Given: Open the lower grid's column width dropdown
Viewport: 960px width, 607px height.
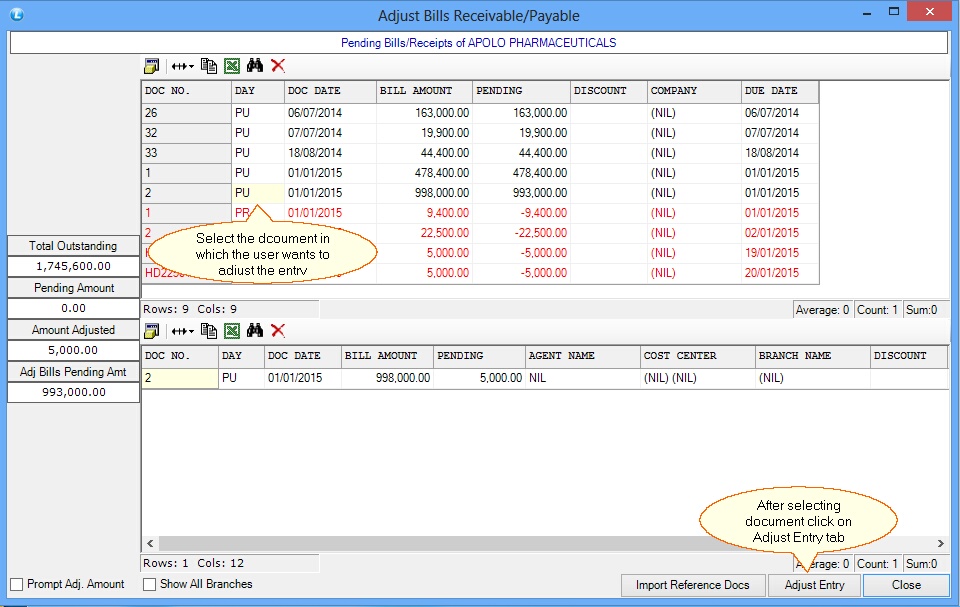Looking at the screenshot, I should [x=182, y=331].
